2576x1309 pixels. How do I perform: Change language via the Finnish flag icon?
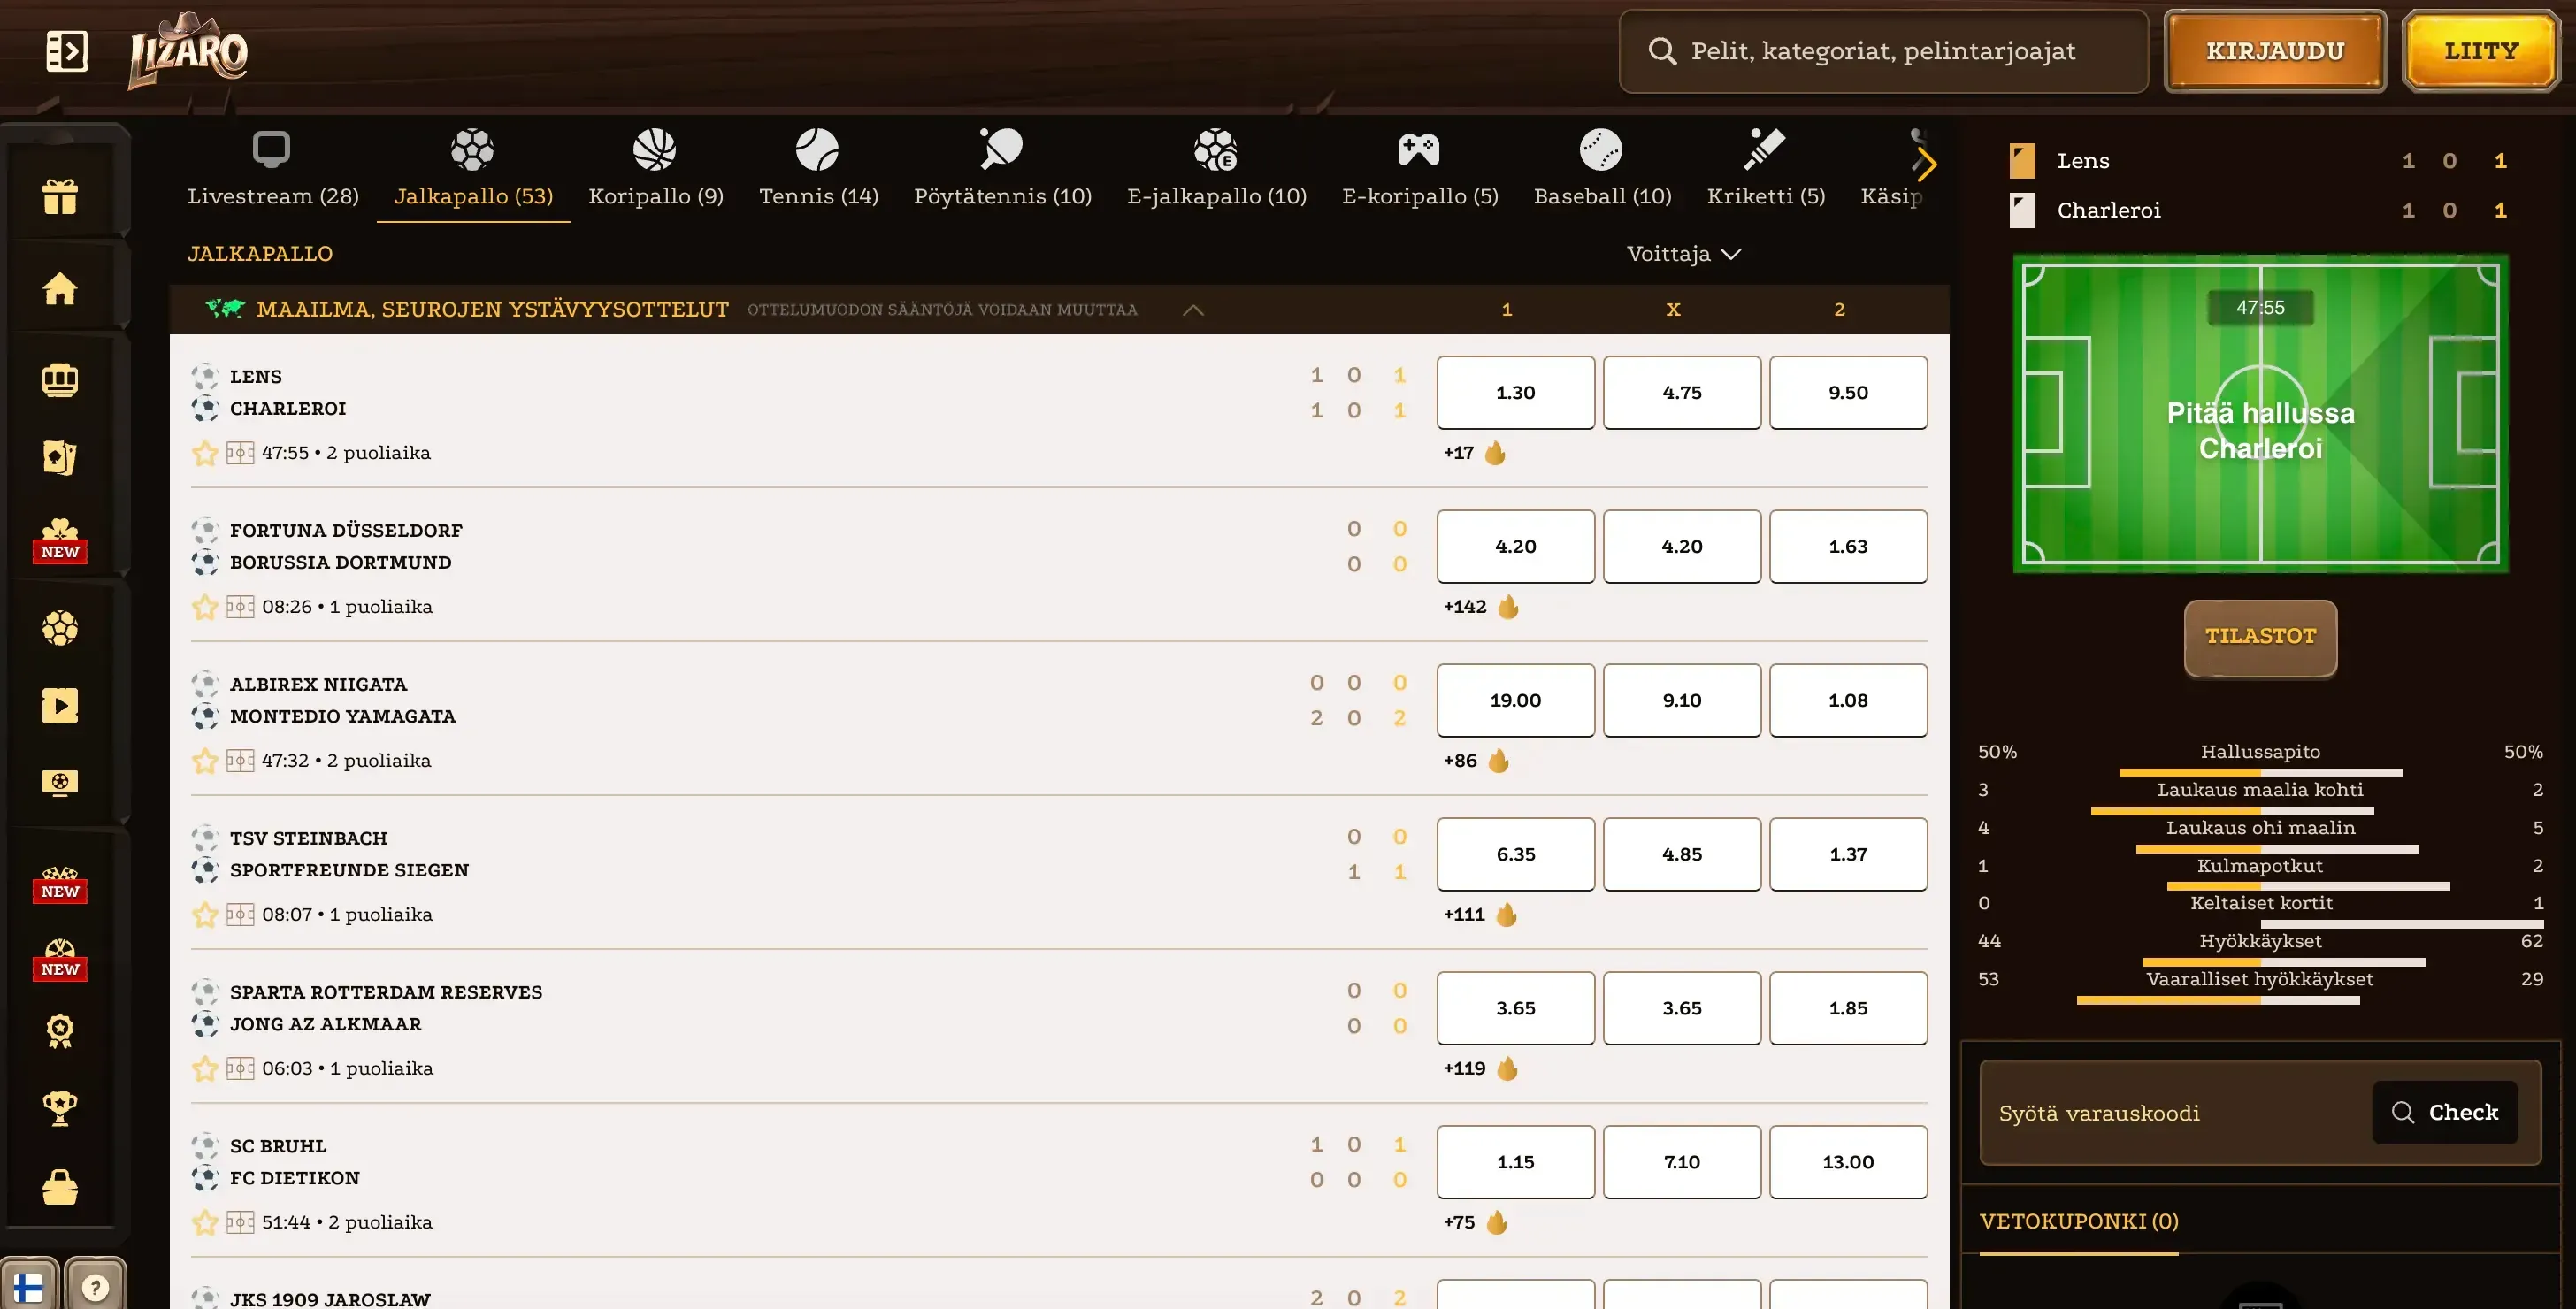(28, 1286)
